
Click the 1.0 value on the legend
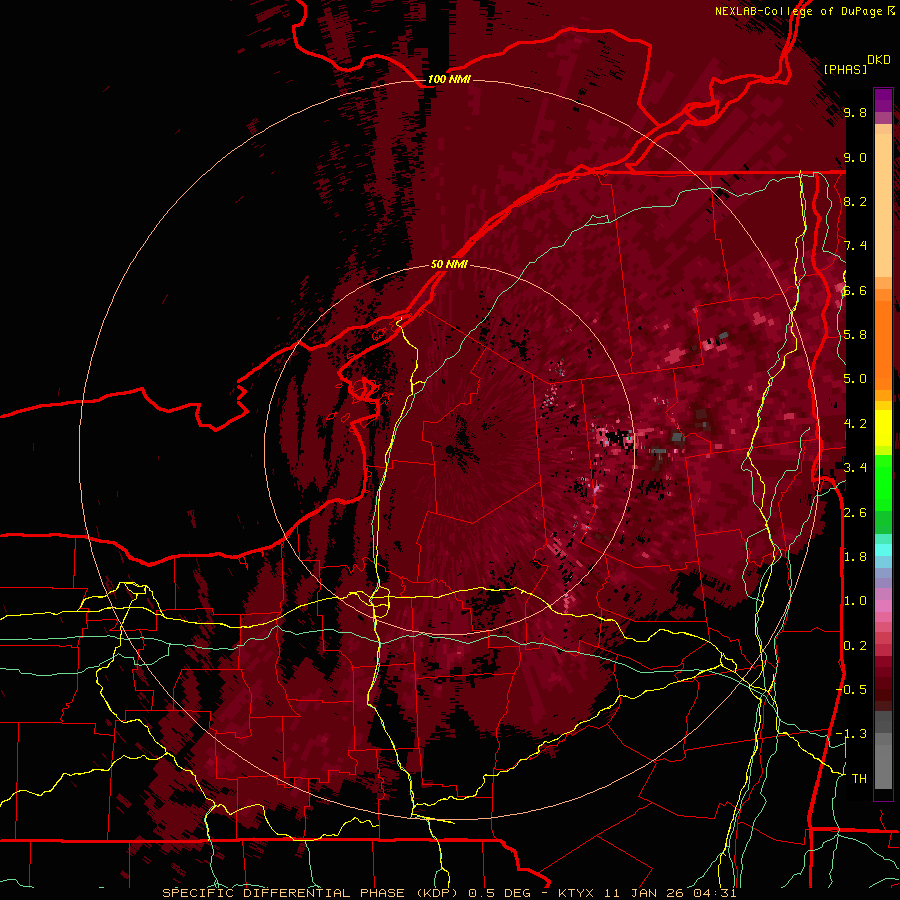point(855,601)
